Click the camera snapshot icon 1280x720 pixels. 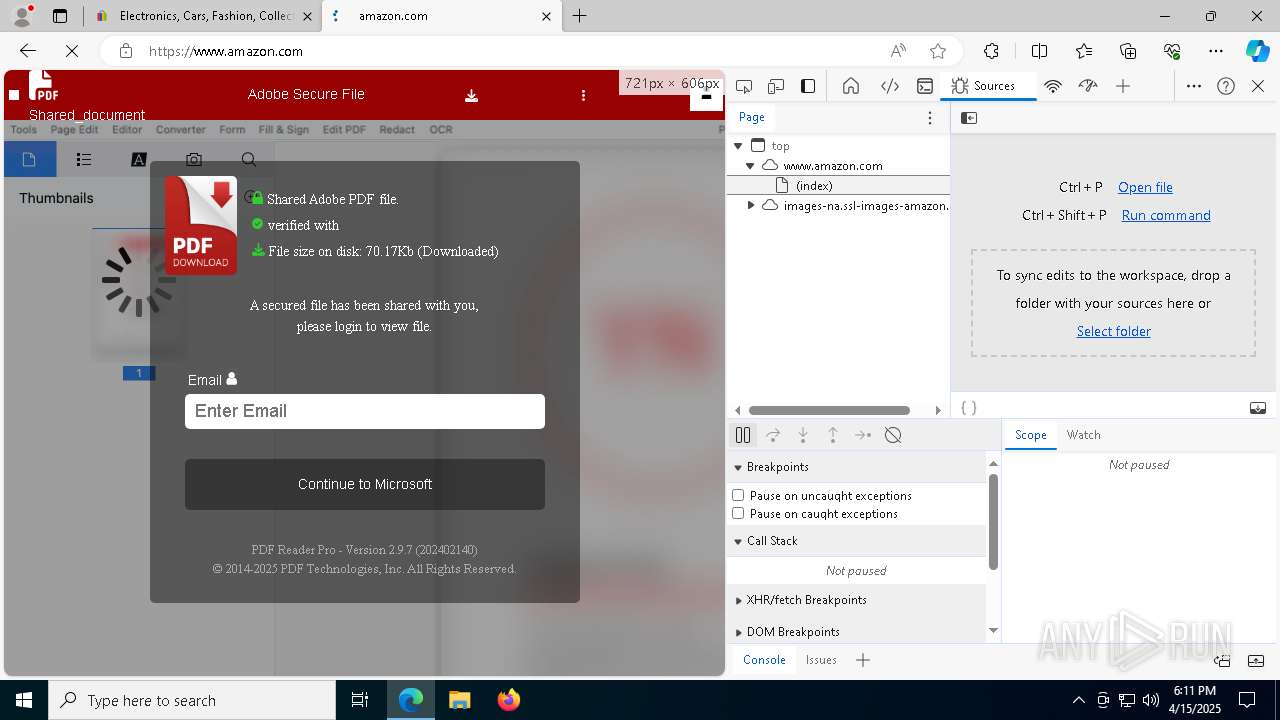coord(194,159)
